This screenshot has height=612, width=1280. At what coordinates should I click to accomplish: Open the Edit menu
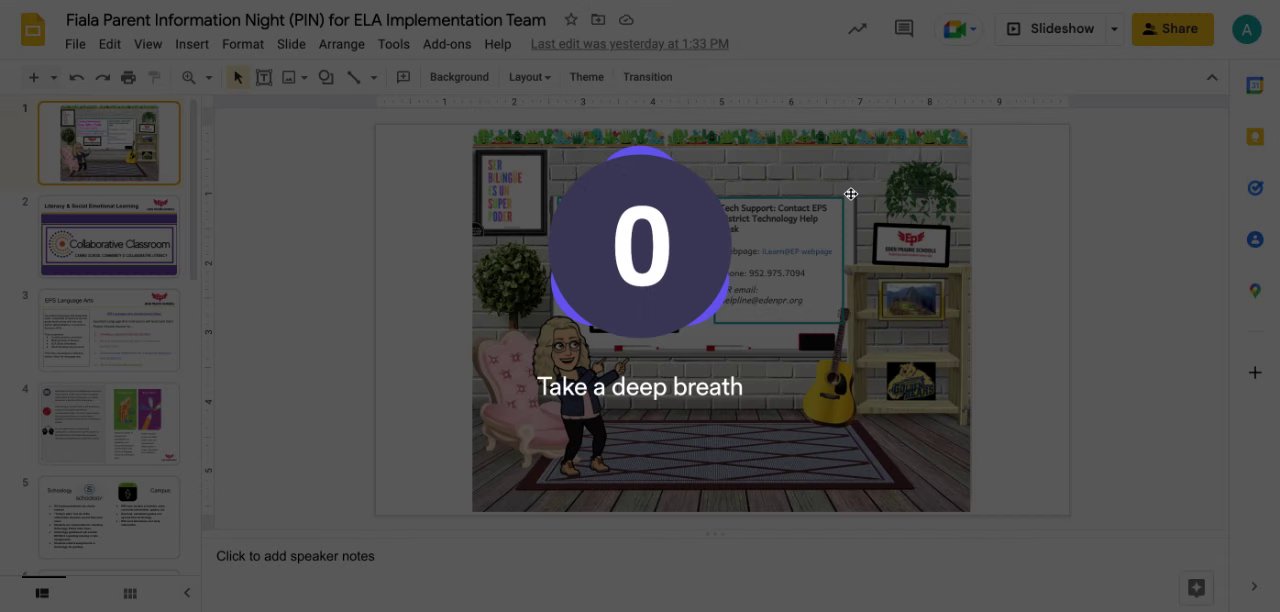click(110, 44)
